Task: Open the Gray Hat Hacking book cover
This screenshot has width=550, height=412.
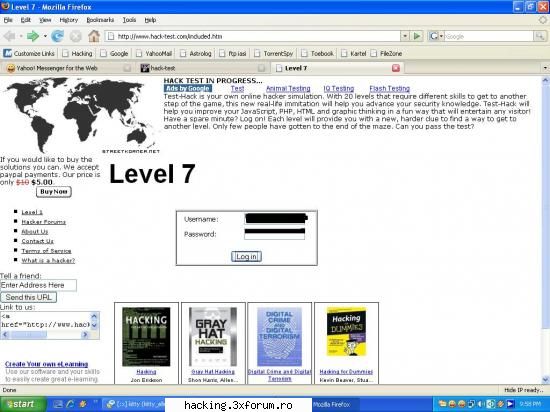Action: [x=213, y=337]
